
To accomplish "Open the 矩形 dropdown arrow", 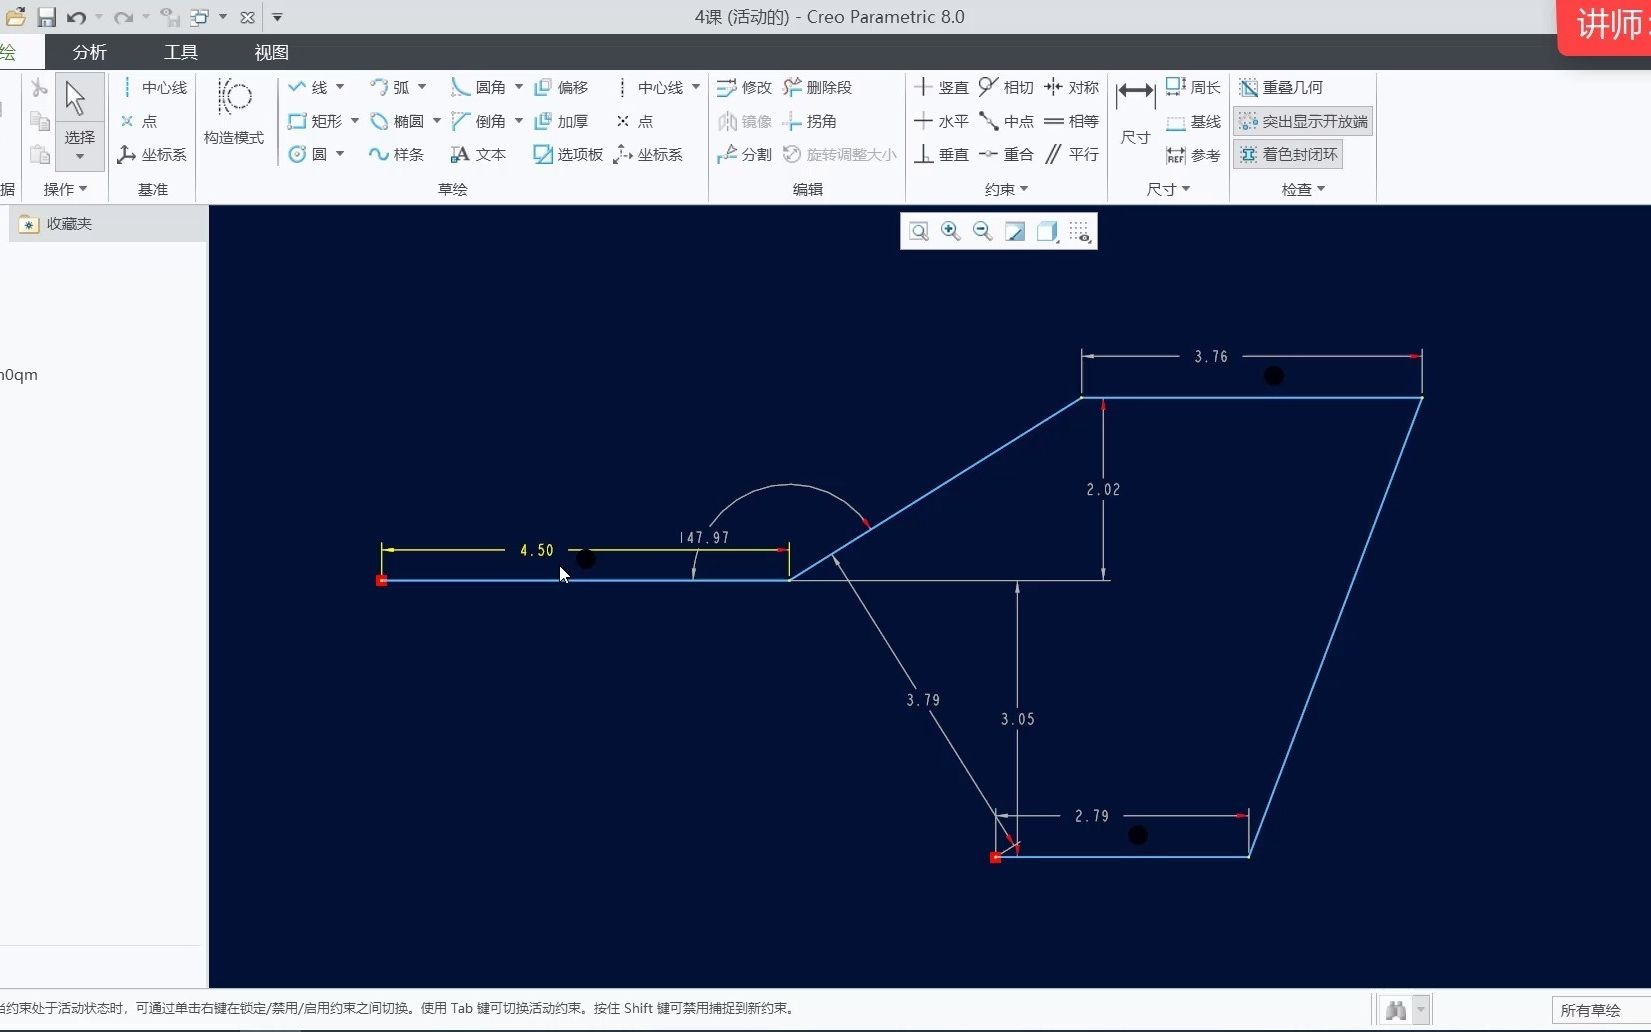I will pyautogui.click(x=355, y=121).
